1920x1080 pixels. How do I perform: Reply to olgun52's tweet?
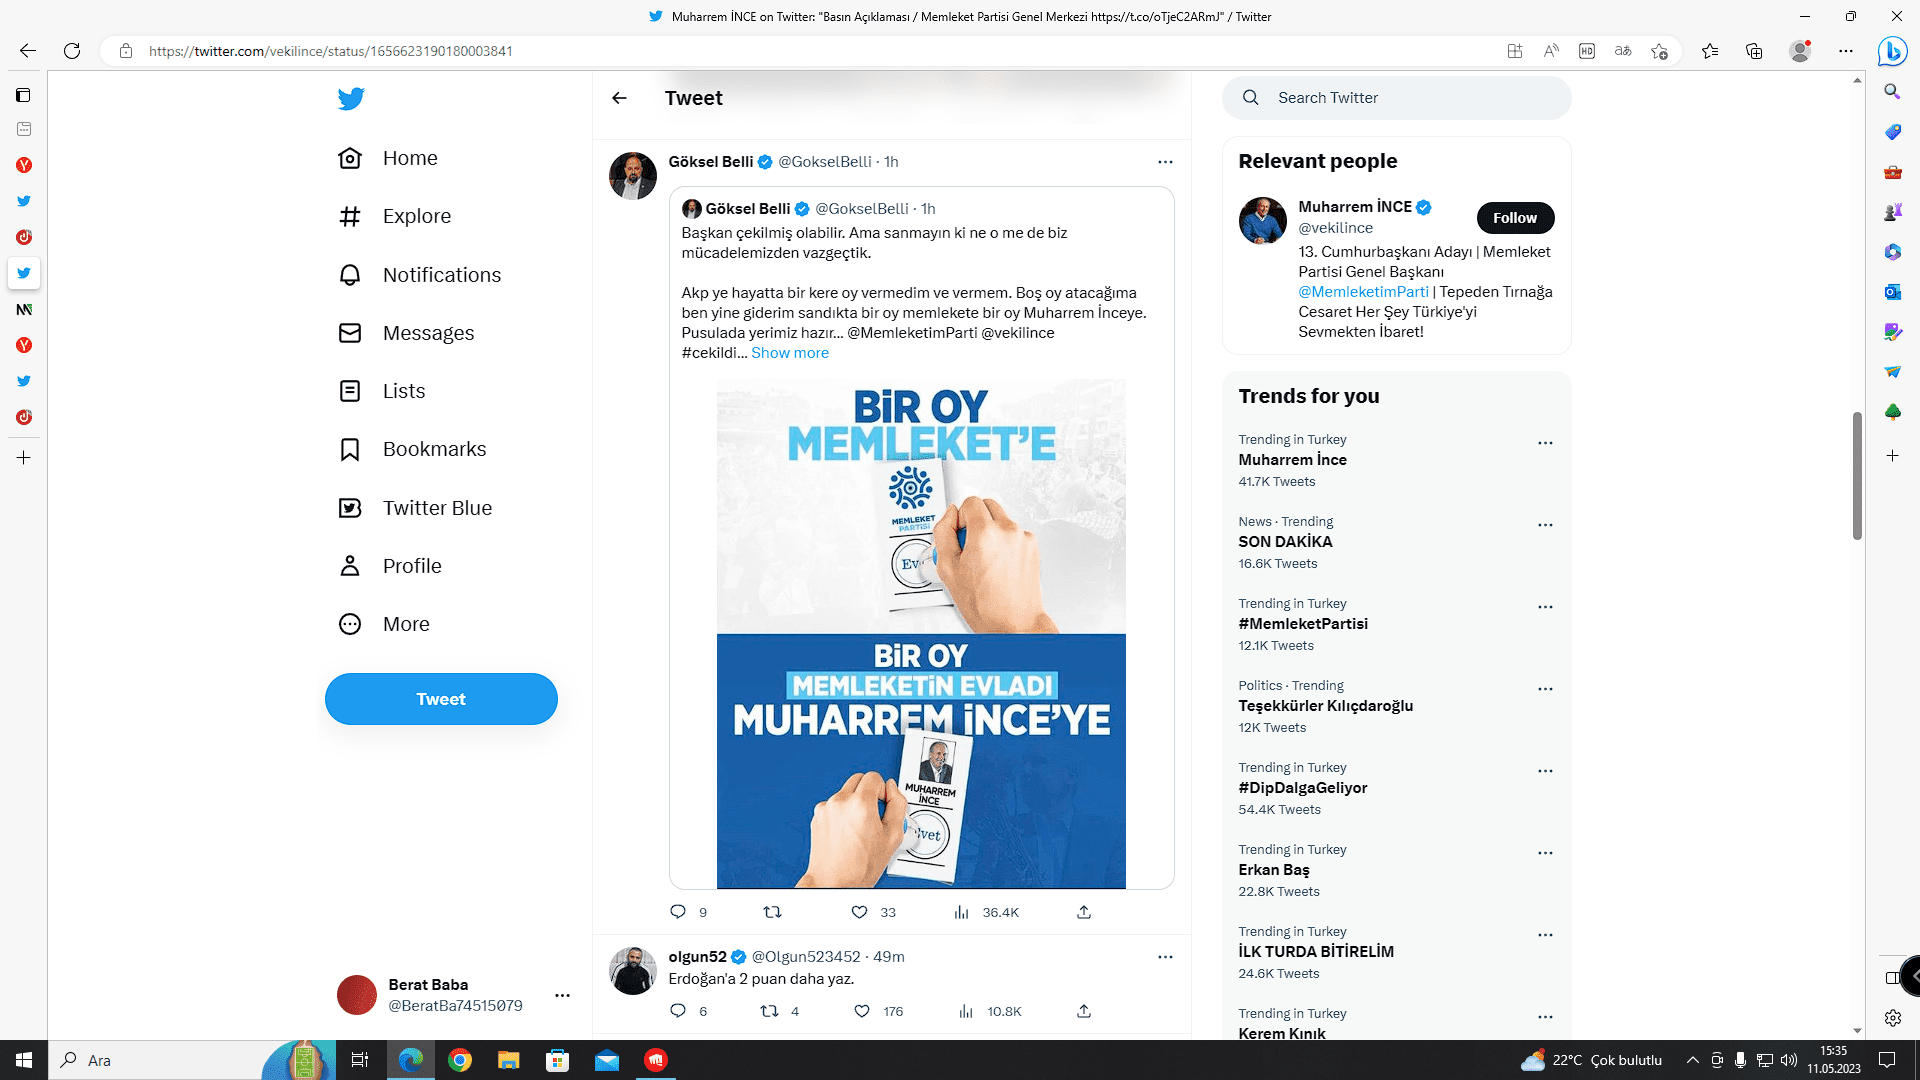(678, 1011)
